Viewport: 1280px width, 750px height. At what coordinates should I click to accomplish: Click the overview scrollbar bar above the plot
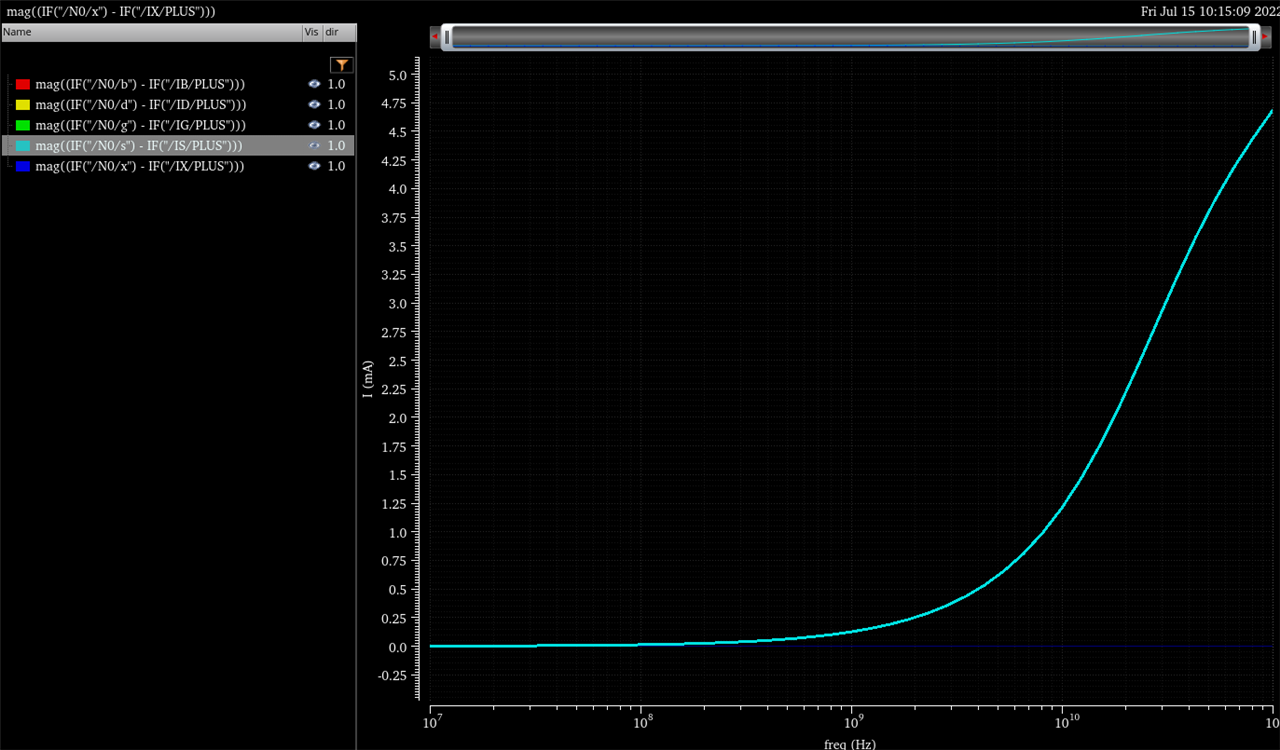pyautogui.click(x=851, y=37)
